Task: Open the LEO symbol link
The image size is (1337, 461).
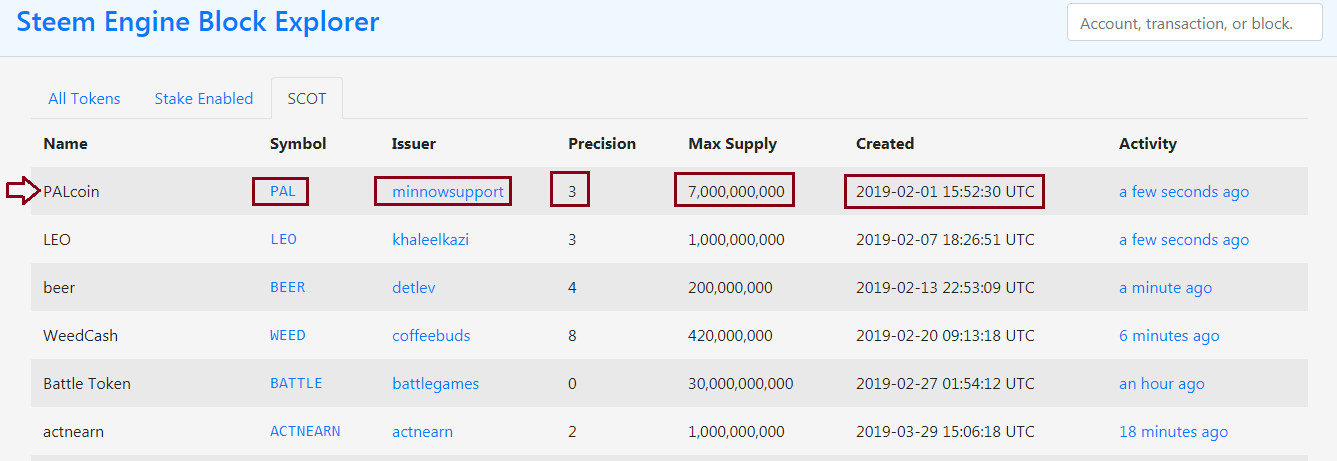Action: pyautogui.click(x=283, y=240)
